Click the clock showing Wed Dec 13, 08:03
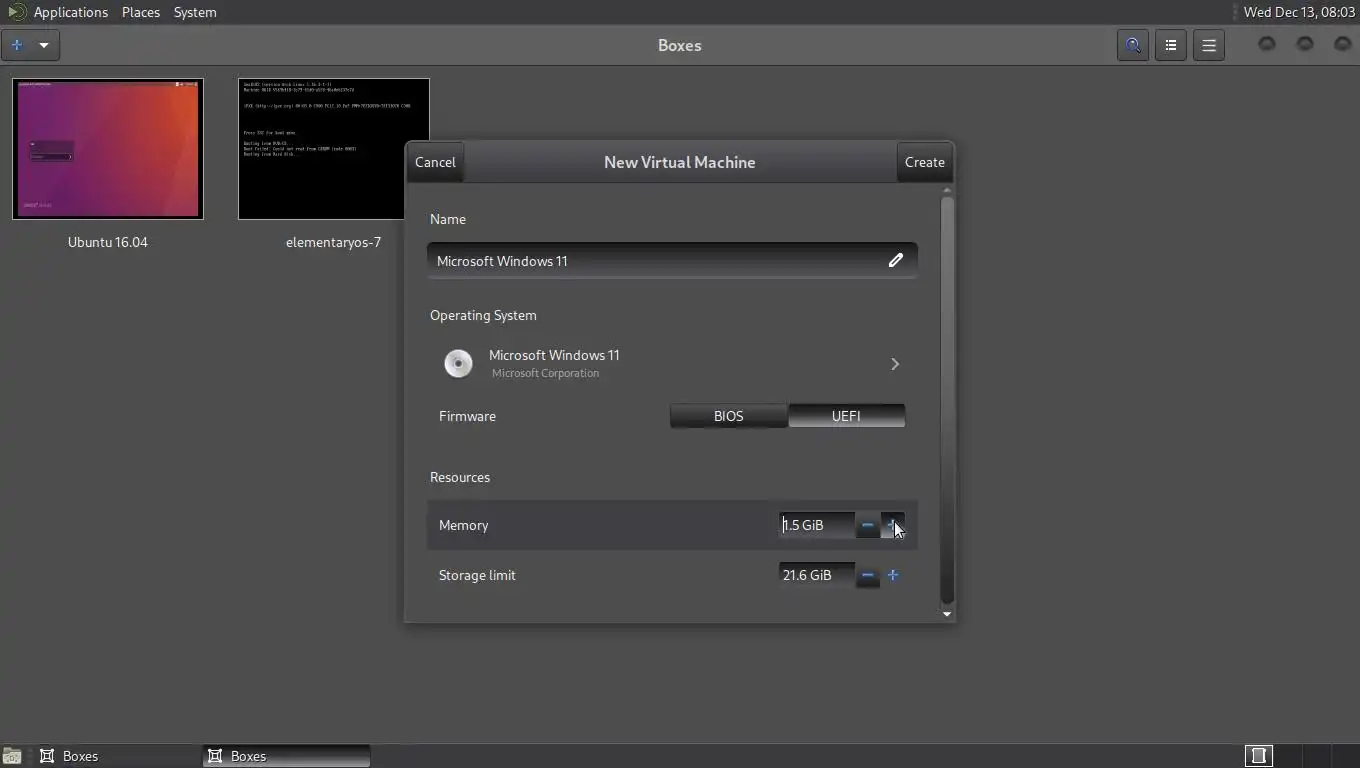This screenshot has width=1360, height=768. (1299, 12)
